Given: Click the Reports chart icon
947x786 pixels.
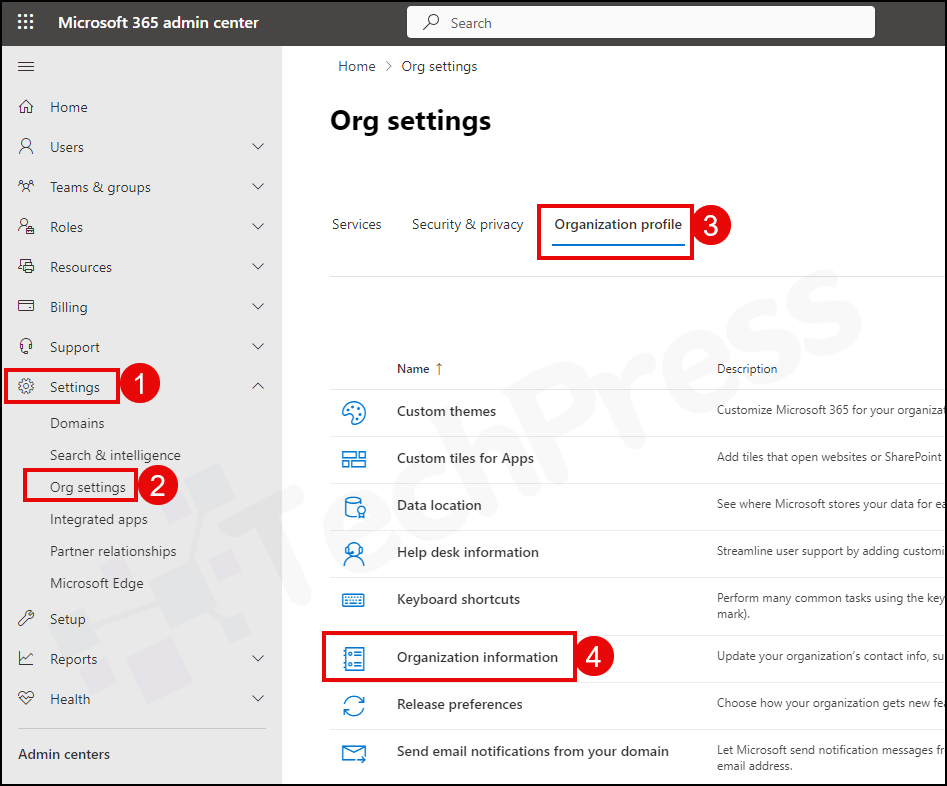Looking at the screenshot, I should click(x=26, y=659).
